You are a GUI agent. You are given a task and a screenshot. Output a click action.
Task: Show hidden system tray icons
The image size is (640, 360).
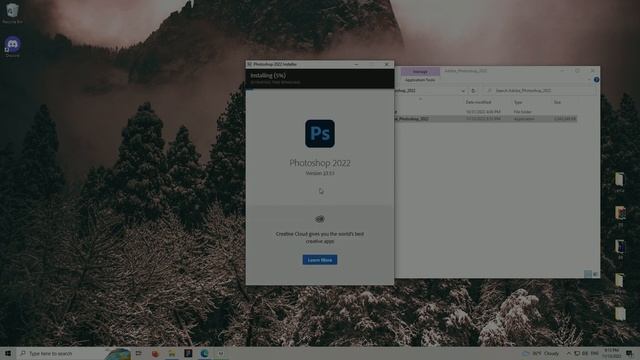569,353
